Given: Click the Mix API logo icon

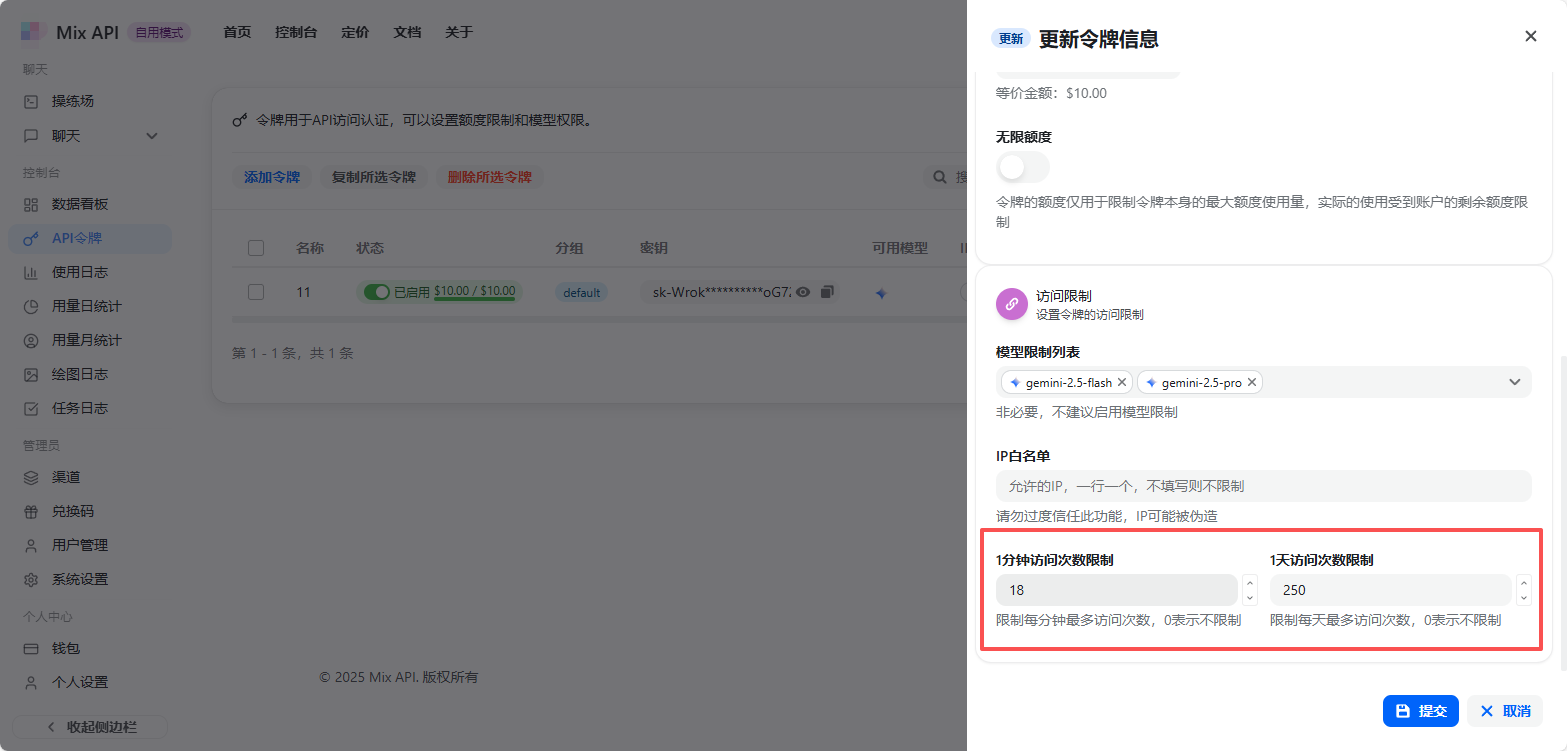Looking at the screenshot, I should point(33,32).
